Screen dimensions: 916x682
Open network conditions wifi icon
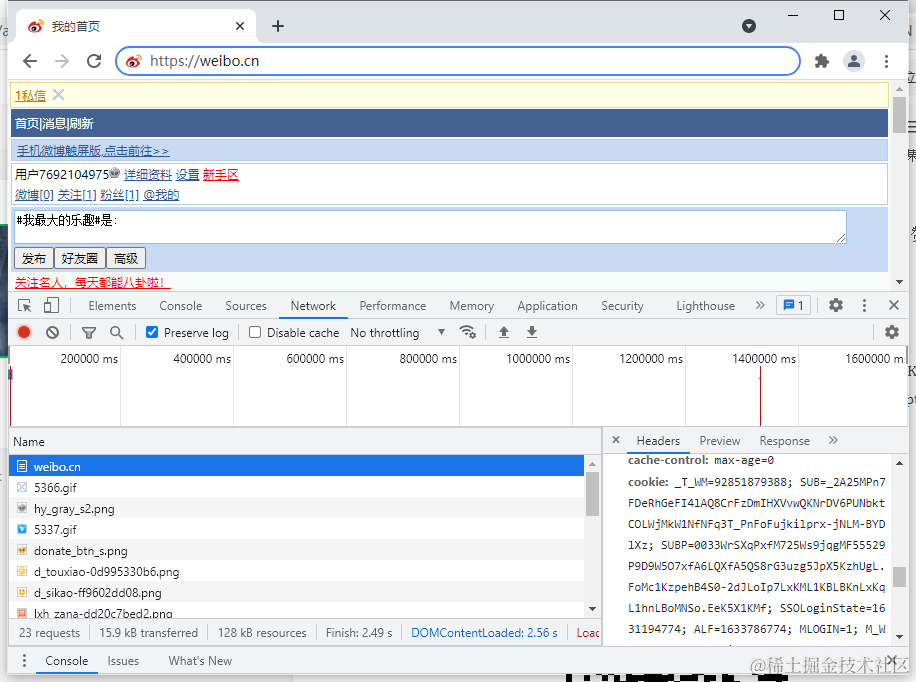pos(468,332)
